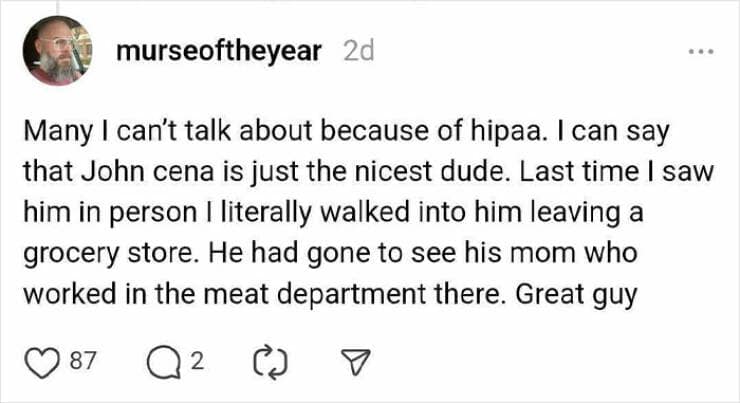Click the line starting "worked in the meat department"

tap(330, 296)
